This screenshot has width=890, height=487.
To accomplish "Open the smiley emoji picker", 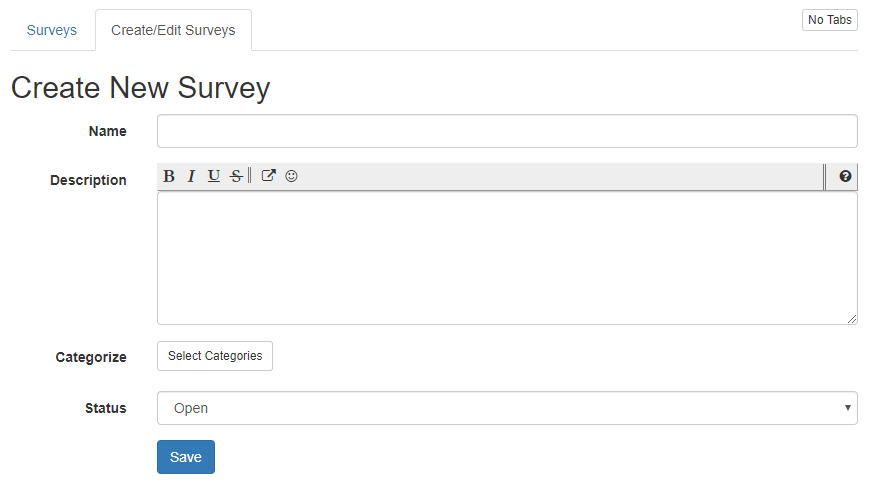I will tap(291, 176).
